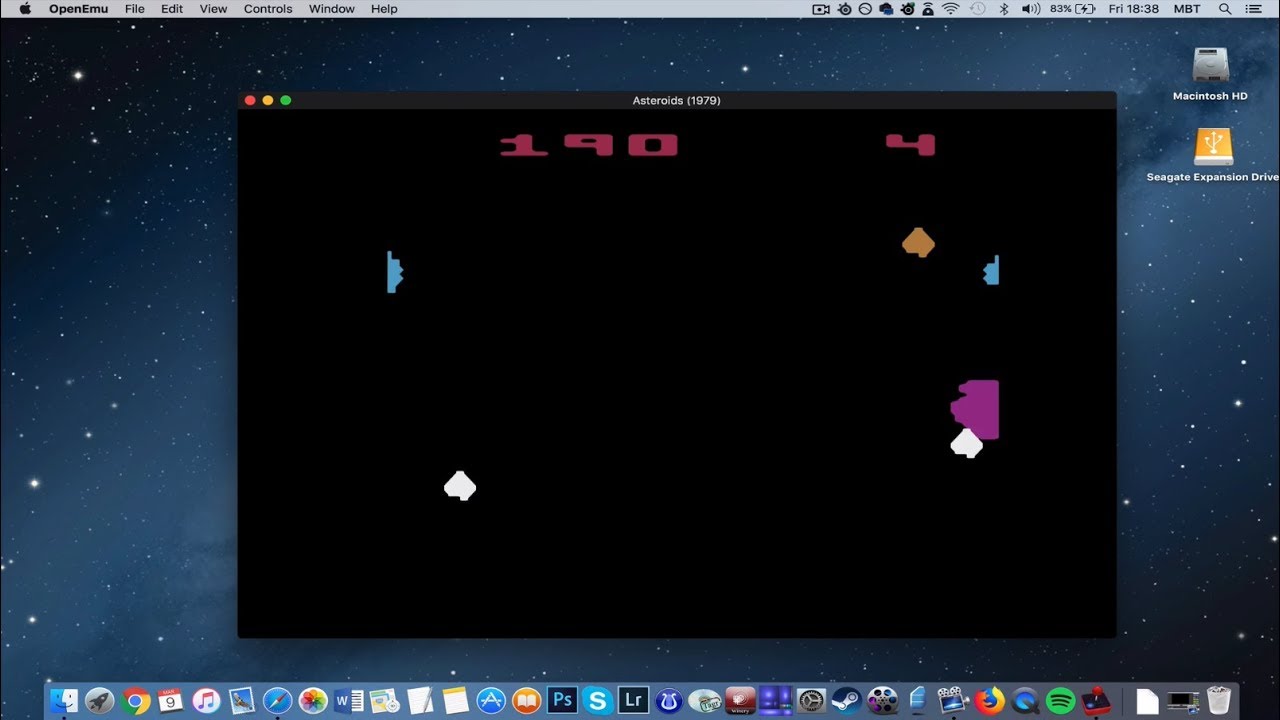Image resolution: width=1280 pixels, height=720 pixels.
Task: Click the green full-screen button on the Asteroids window
Action: [x=285, y=100]
